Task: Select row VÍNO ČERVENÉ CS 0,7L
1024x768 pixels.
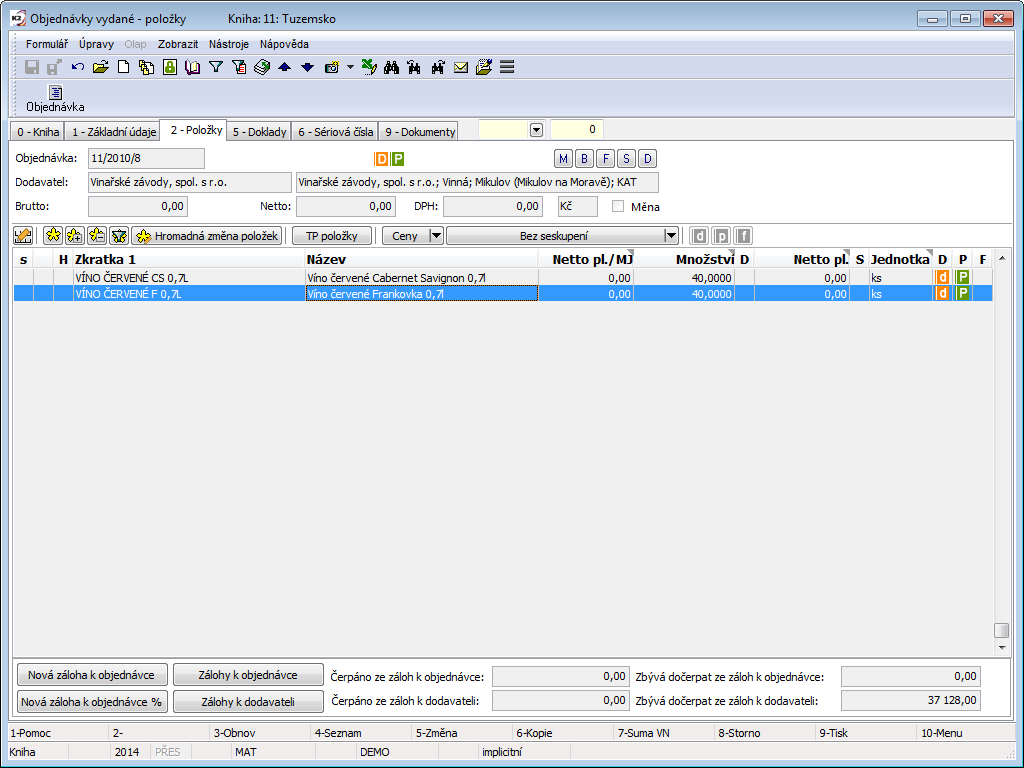Action: 503,278
